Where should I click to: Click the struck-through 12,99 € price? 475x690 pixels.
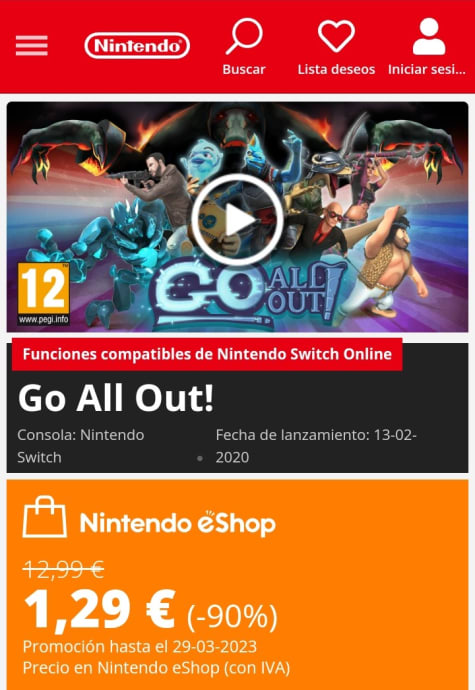click(63, 570)
